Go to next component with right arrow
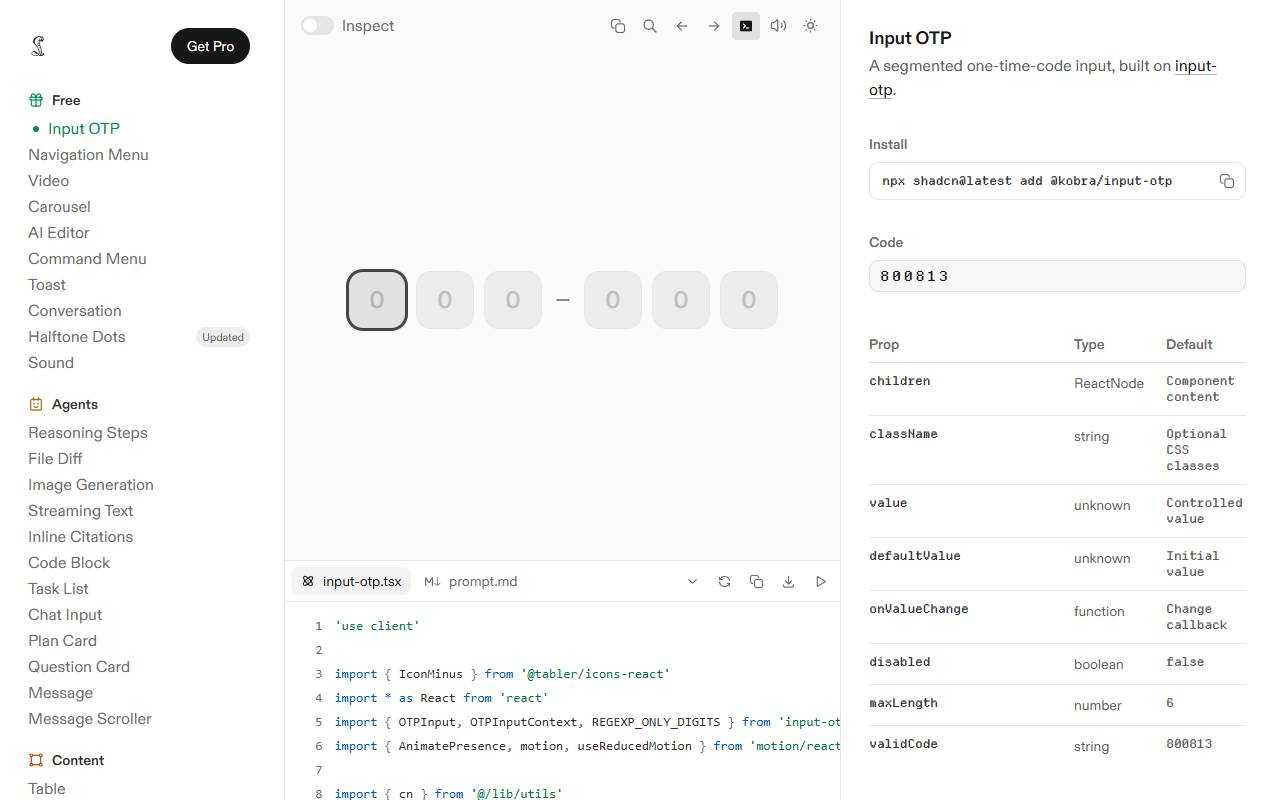The image size is (1280, 800). click(x=714, y=26)
